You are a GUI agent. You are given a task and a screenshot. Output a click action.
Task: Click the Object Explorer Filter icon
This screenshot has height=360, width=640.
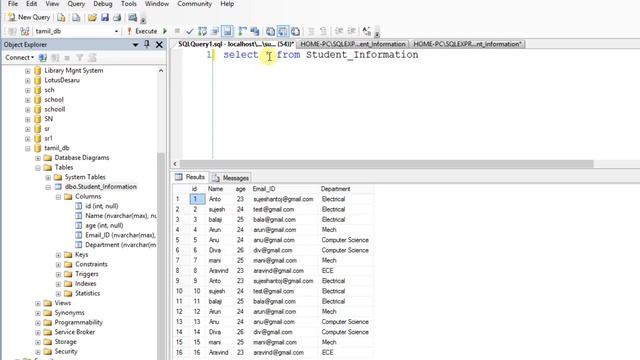(80, 58)
